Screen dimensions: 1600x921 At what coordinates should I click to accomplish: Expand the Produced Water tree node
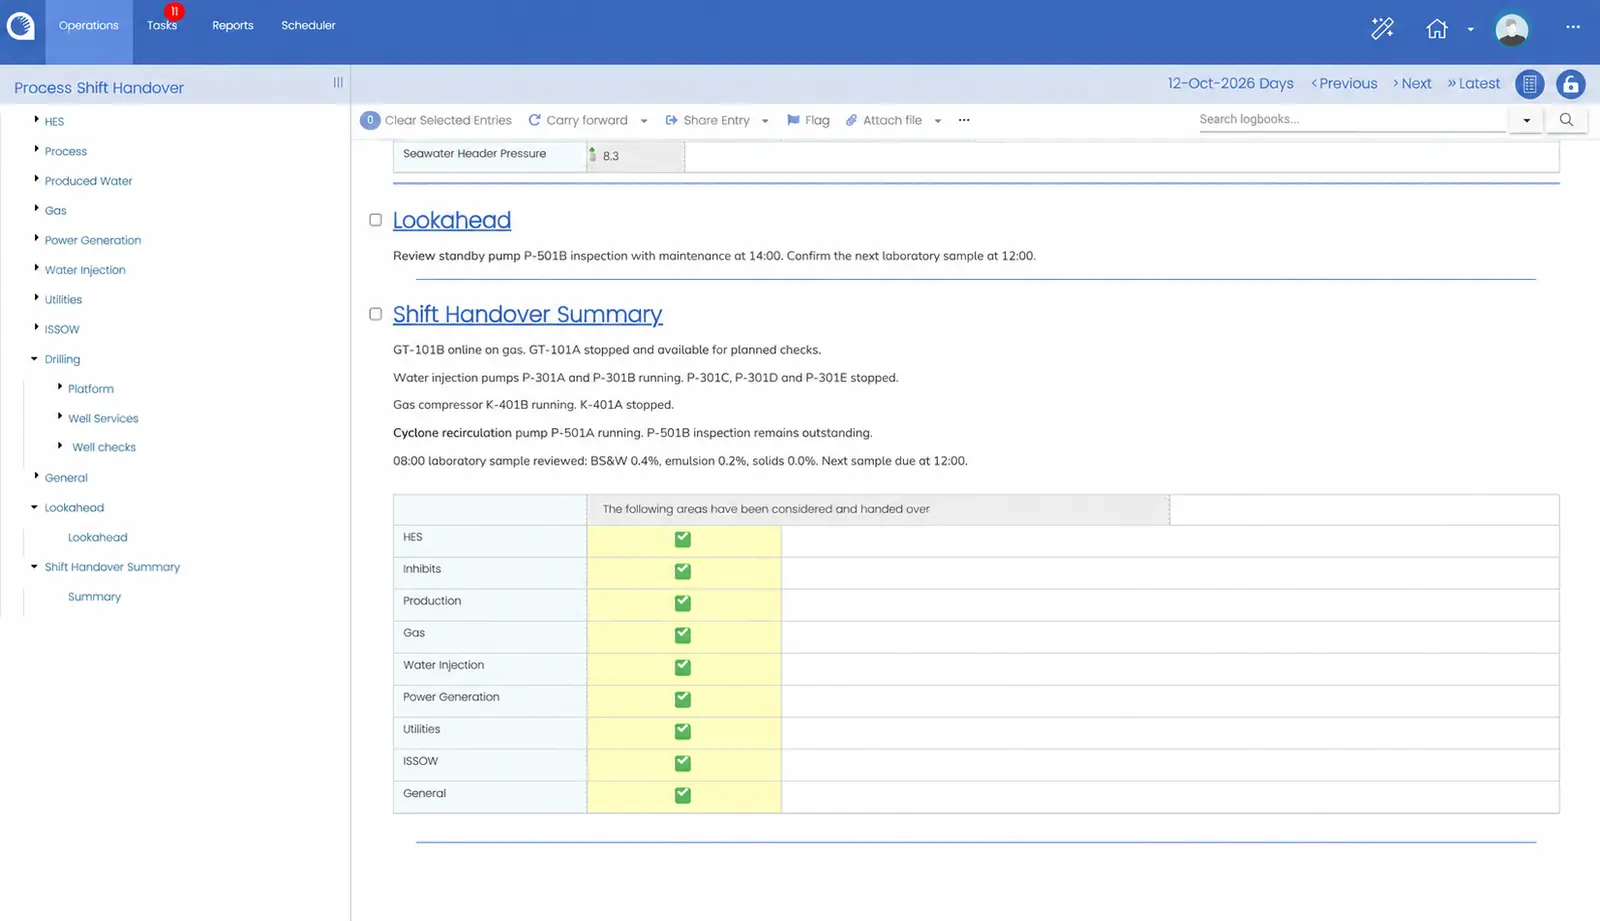[36, 179]
